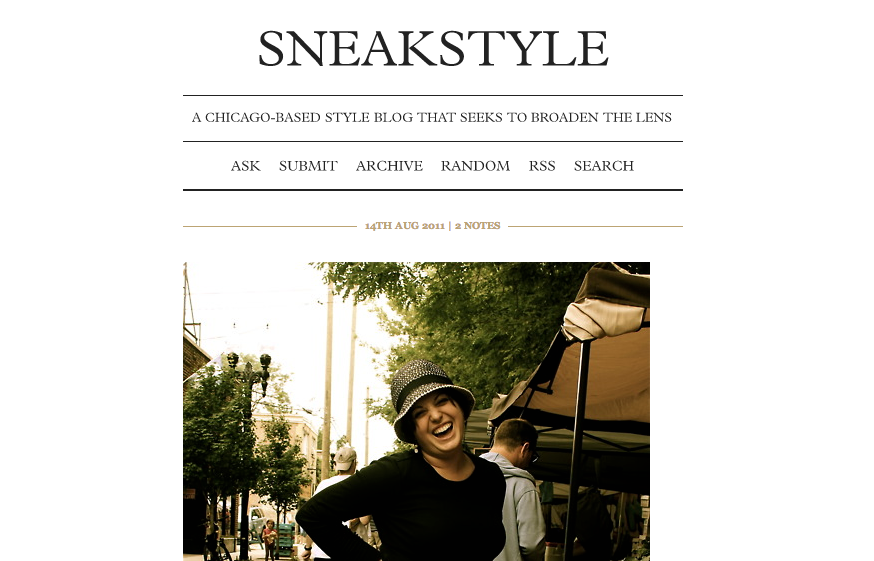
Task: Click the blog tagline about Chicago-based style
Action: click(432, 118)
